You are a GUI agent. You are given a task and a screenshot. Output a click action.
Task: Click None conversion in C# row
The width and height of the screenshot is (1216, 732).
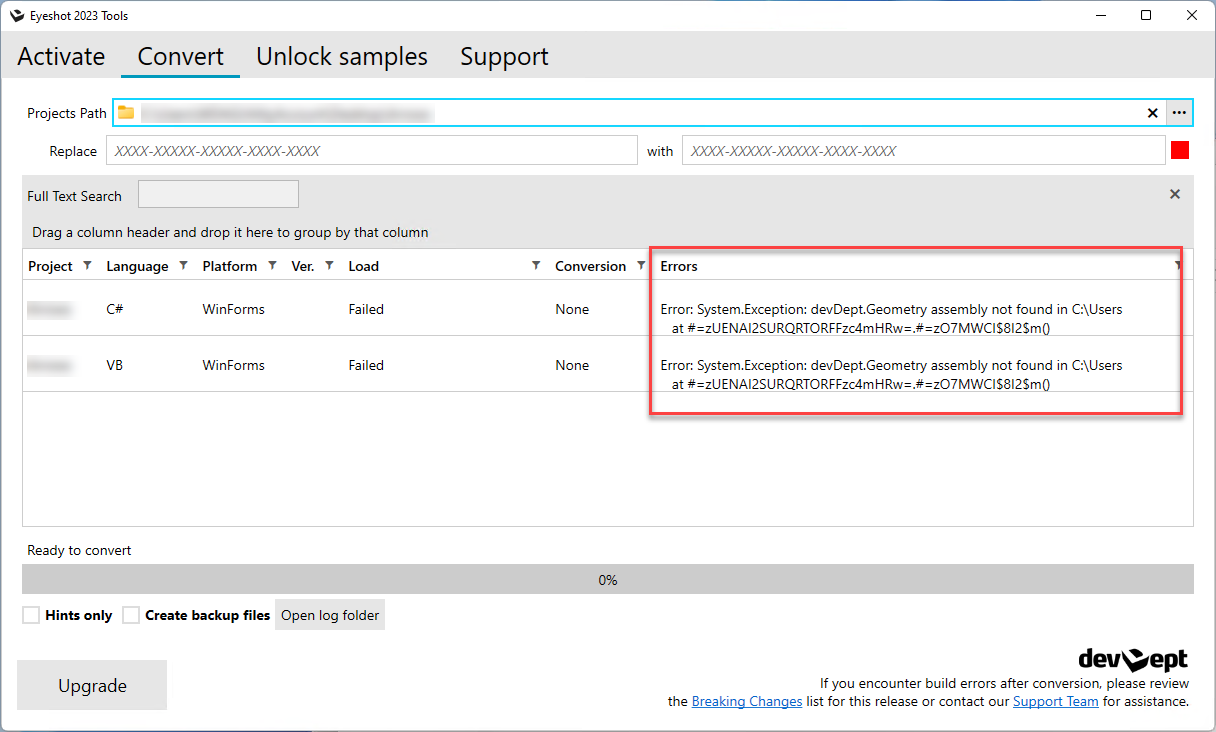point(572,309)
